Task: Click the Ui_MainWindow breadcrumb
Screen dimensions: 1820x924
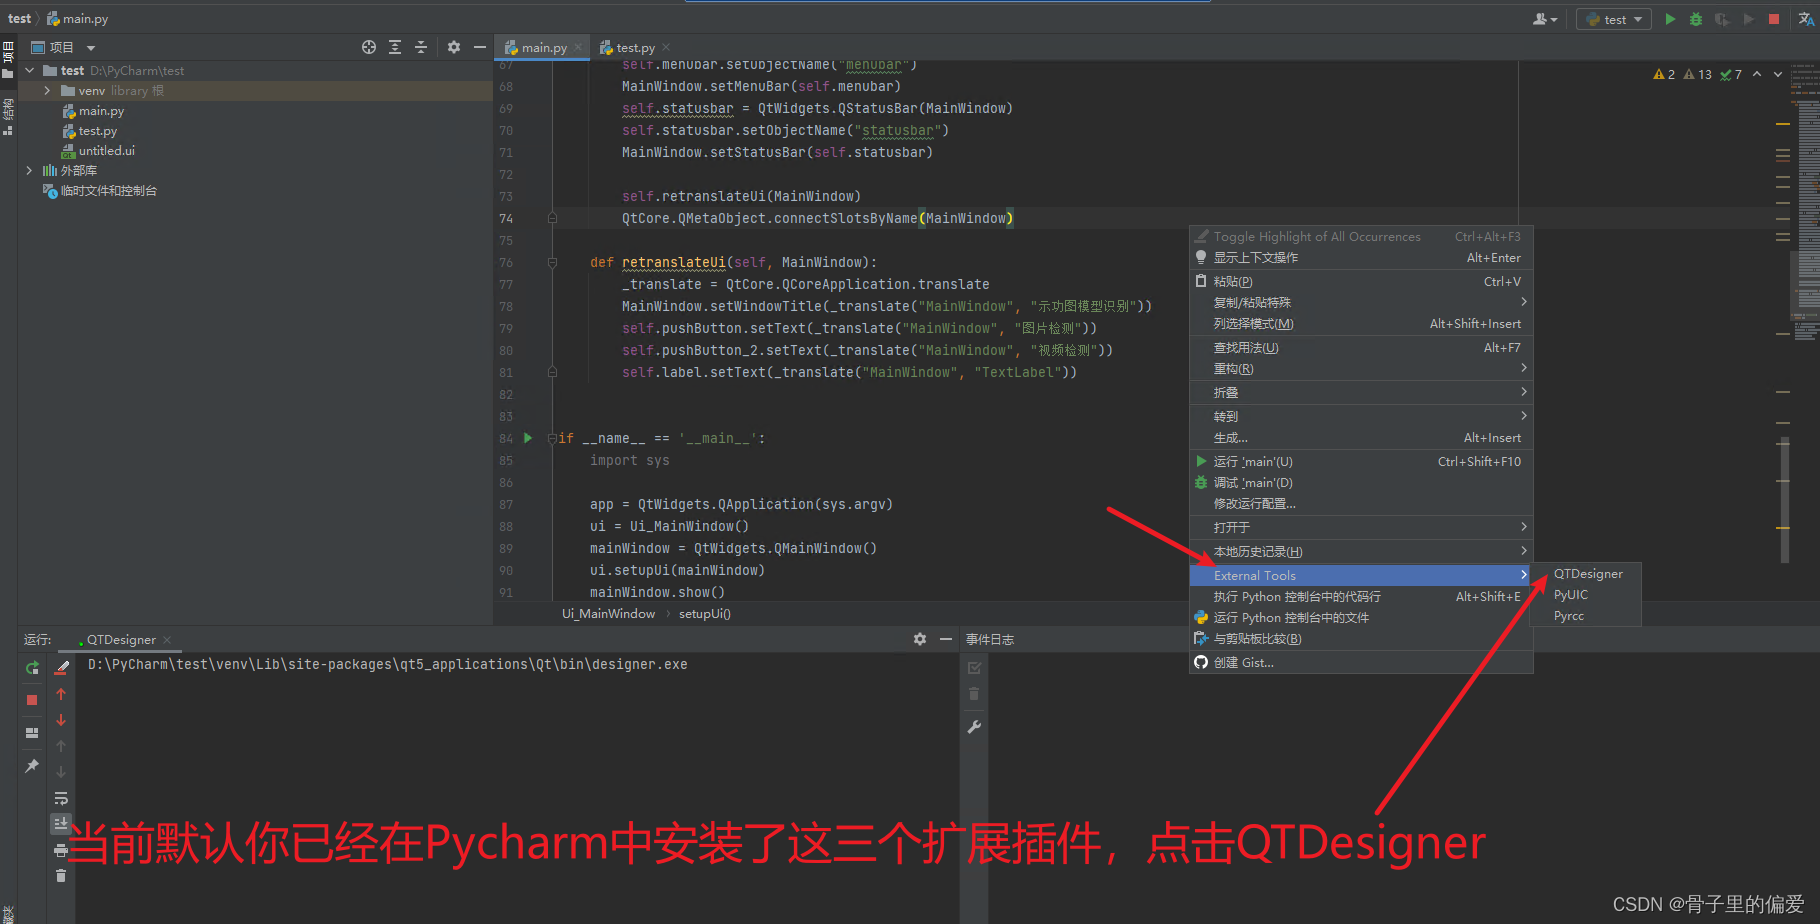Action: click(x=608, y=614)
